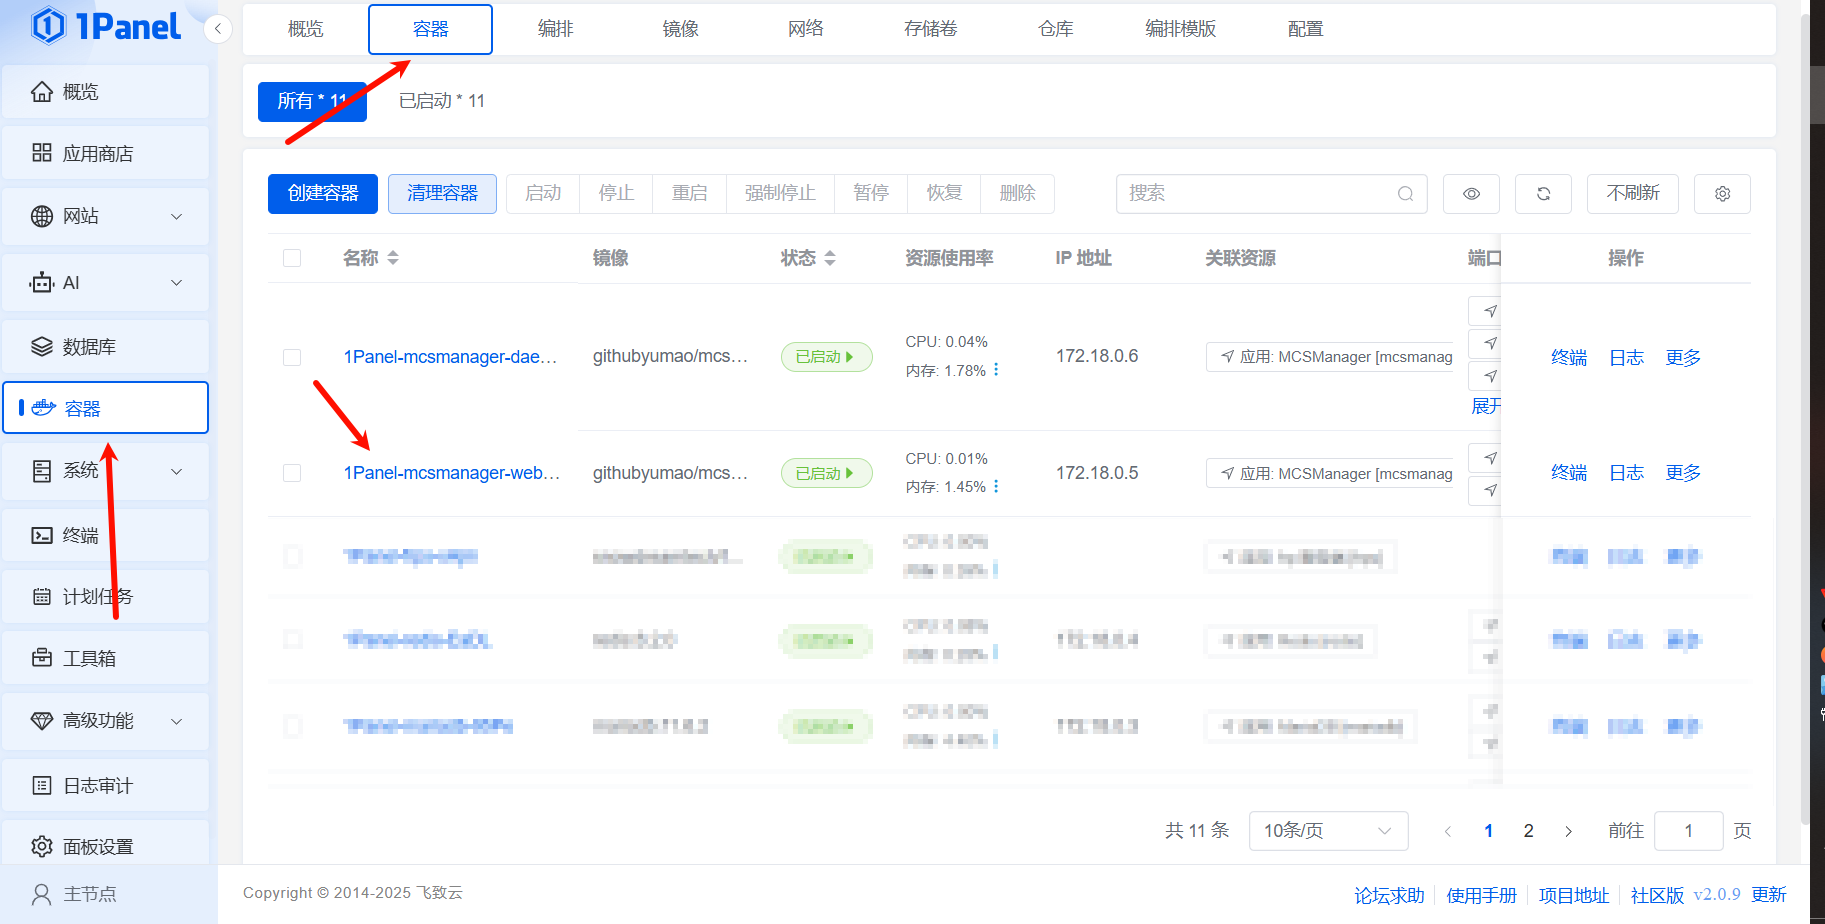Click the 1Panel logo

click(105, 27)
